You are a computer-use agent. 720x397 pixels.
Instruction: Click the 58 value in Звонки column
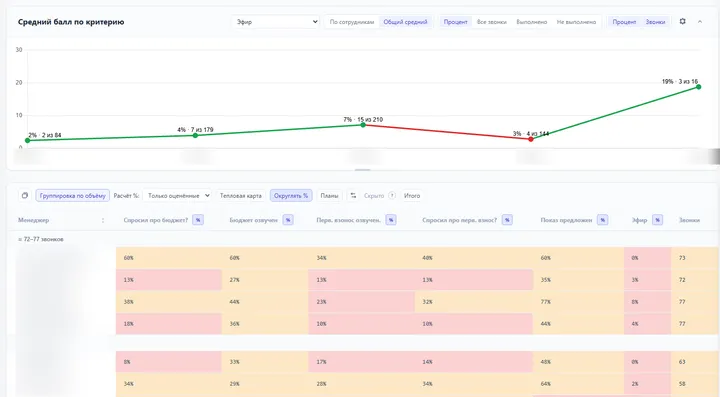(682, 384)
